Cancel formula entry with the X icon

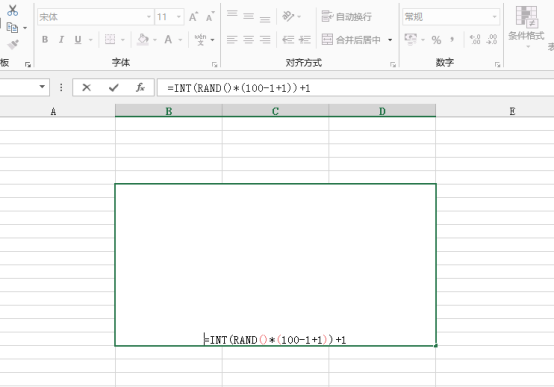pos(87,87)
